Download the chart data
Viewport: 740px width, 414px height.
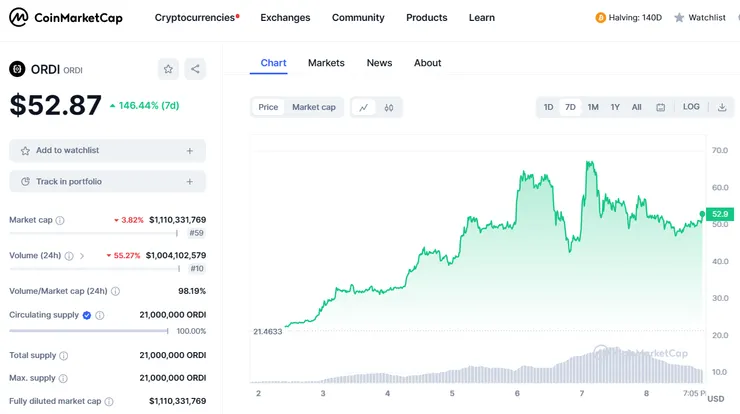722,107
